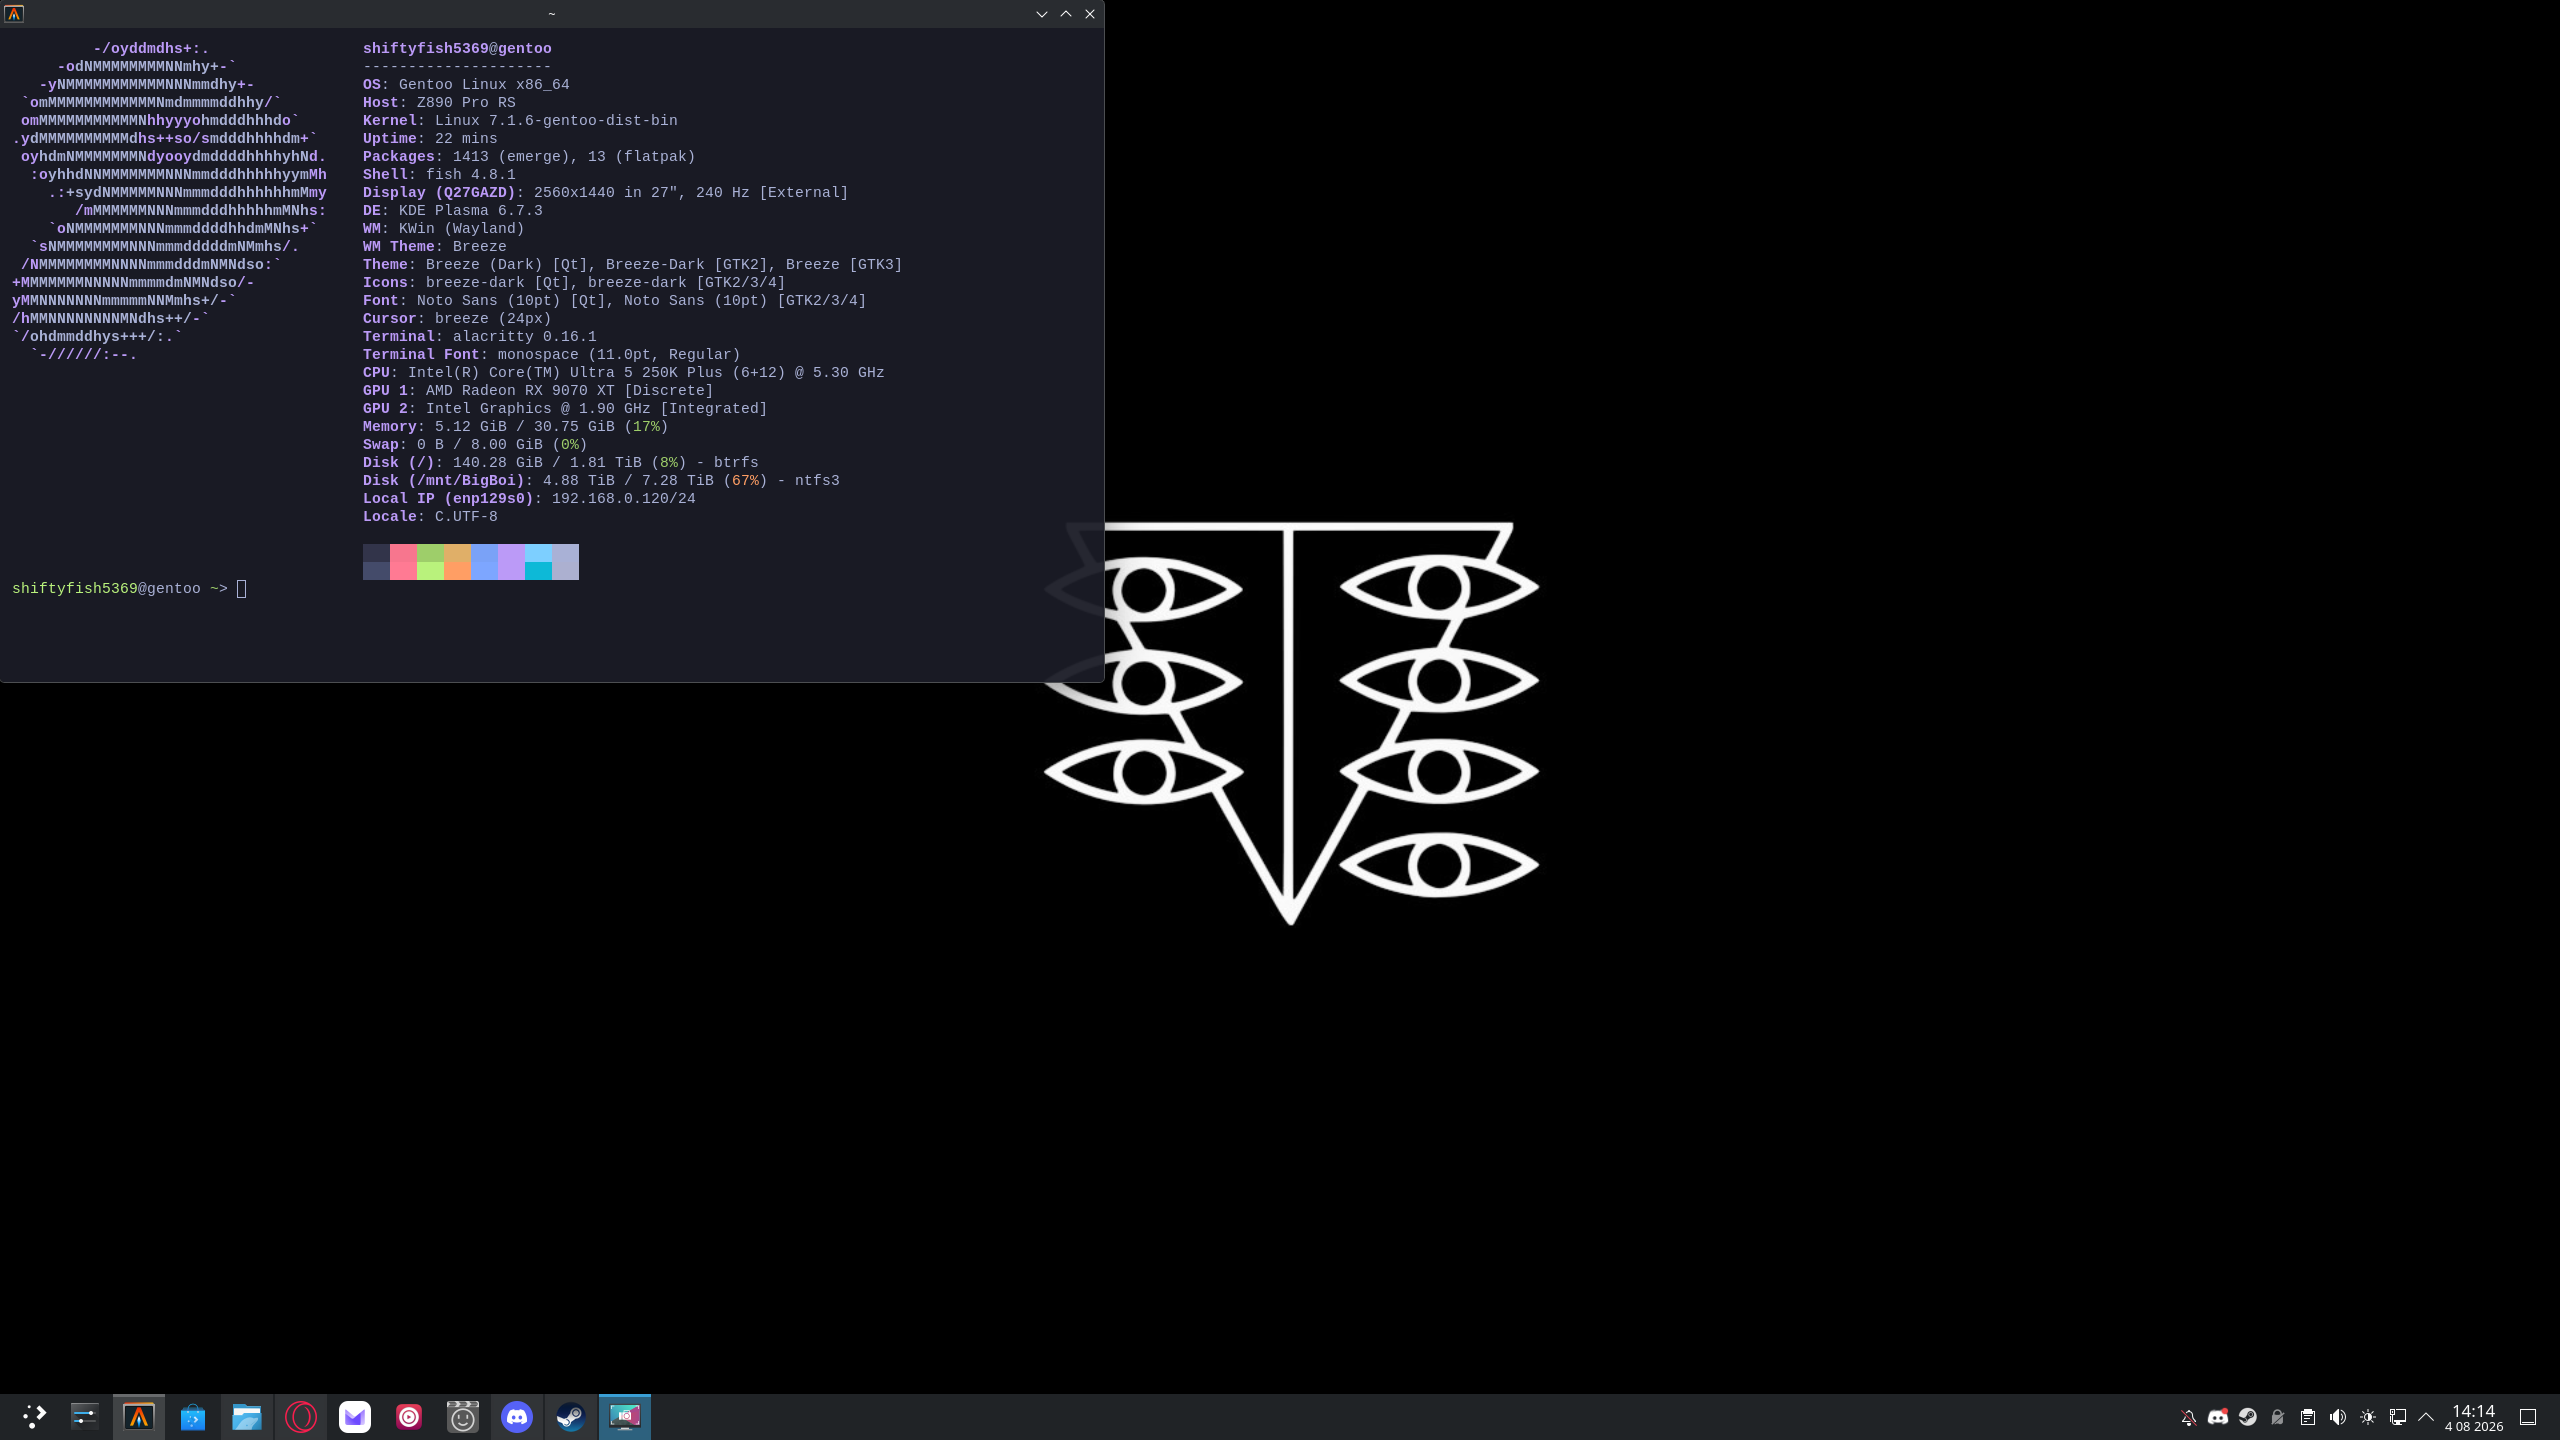Click the "Memory: 5.12 GiB / 30.75 GiB" line
Screen dimensions: 2560x1440
click(x=516, y=427)
